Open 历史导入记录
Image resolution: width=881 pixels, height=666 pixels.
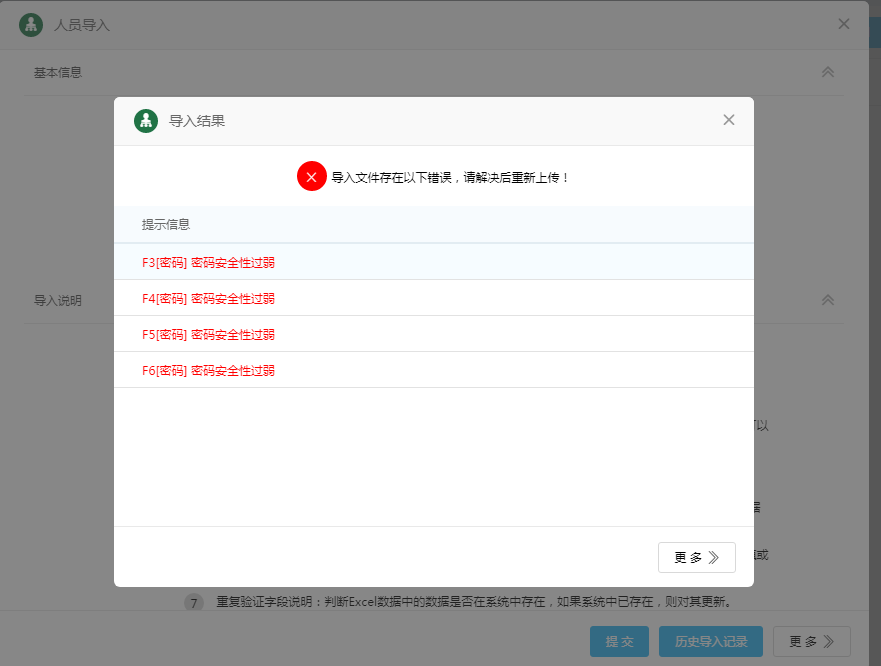point(711,642)
